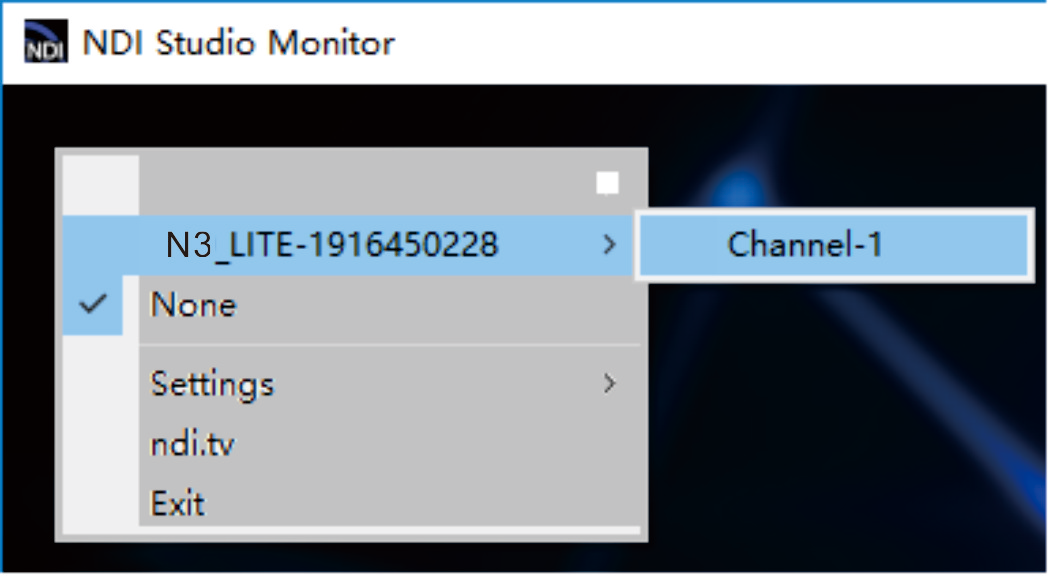Viewport: 1049px width, 578px height.
Task: Expand the Settings submenu chevron
Action: click(609, 384)
